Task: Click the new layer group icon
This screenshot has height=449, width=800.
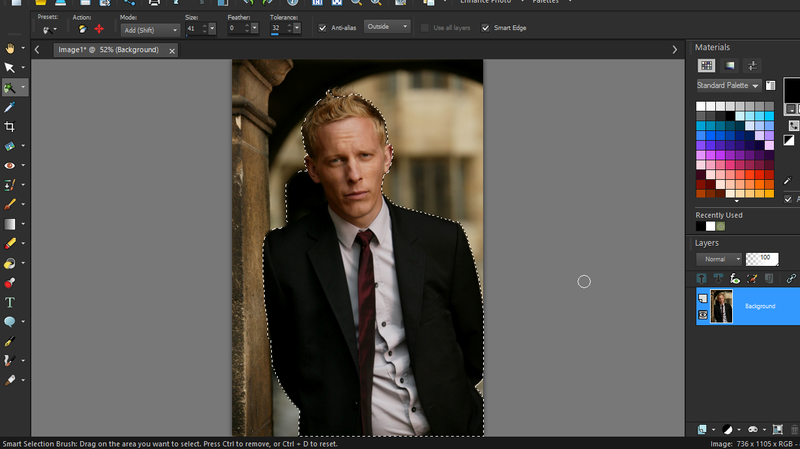Action: pyautogui.click(x=778, y=430)
